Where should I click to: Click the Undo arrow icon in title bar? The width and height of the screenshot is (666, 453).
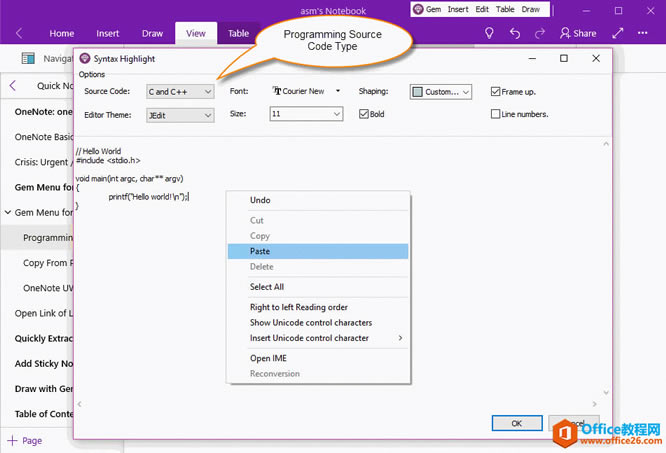pos(514,33)
